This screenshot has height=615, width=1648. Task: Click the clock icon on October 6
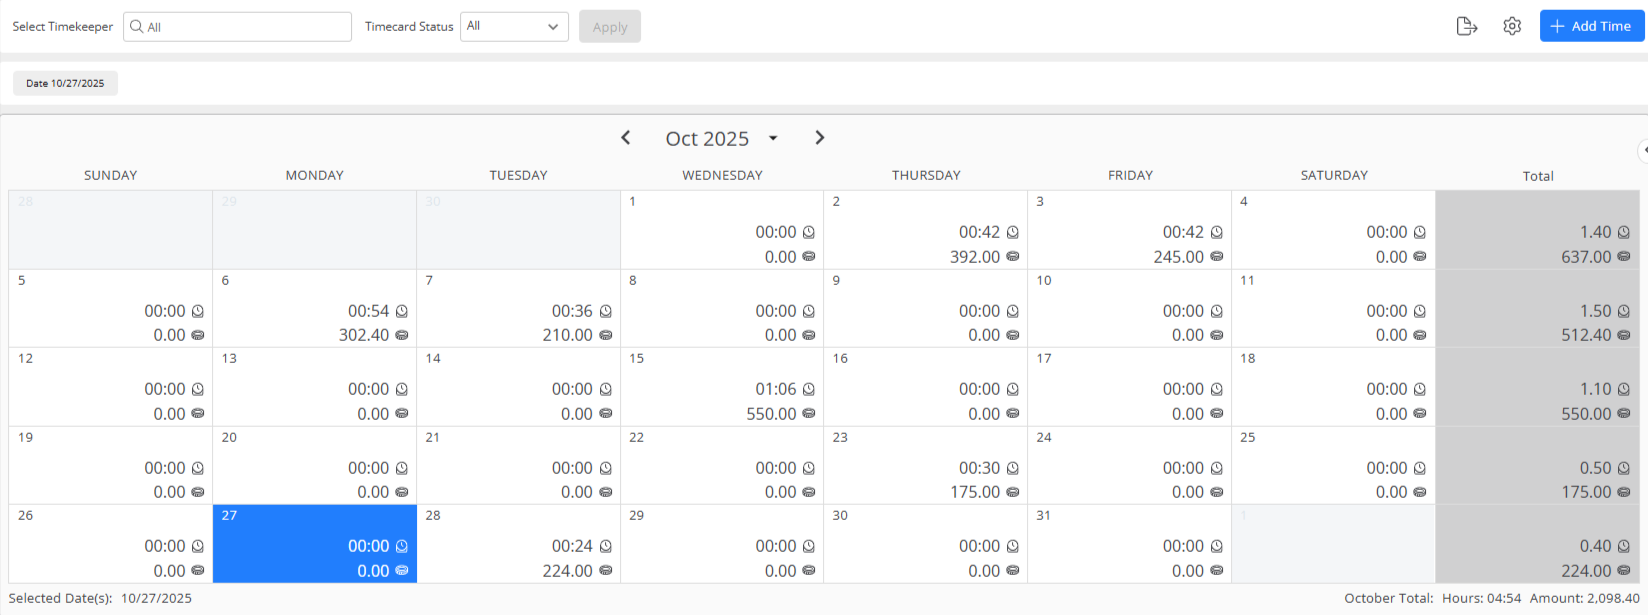pos(401,311)
